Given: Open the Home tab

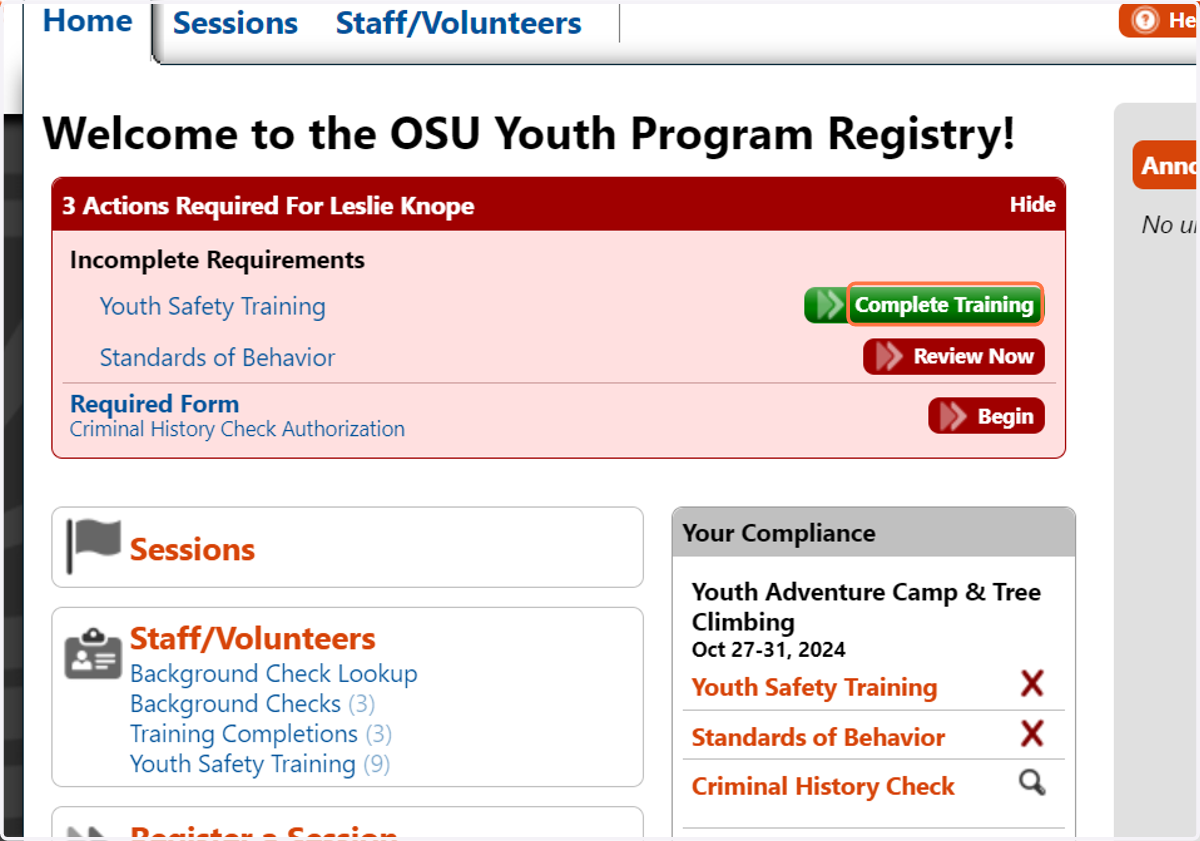Looking at the screenshot, I should click(88, 22).
